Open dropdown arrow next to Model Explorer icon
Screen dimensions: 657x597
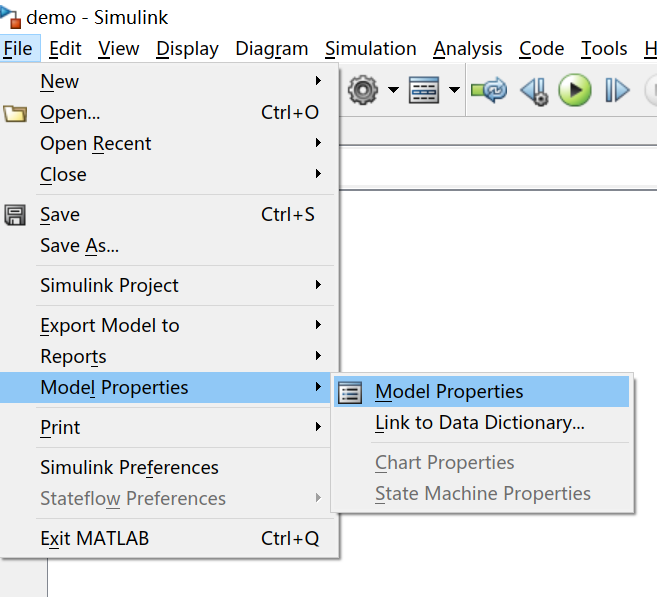[454, 90]
